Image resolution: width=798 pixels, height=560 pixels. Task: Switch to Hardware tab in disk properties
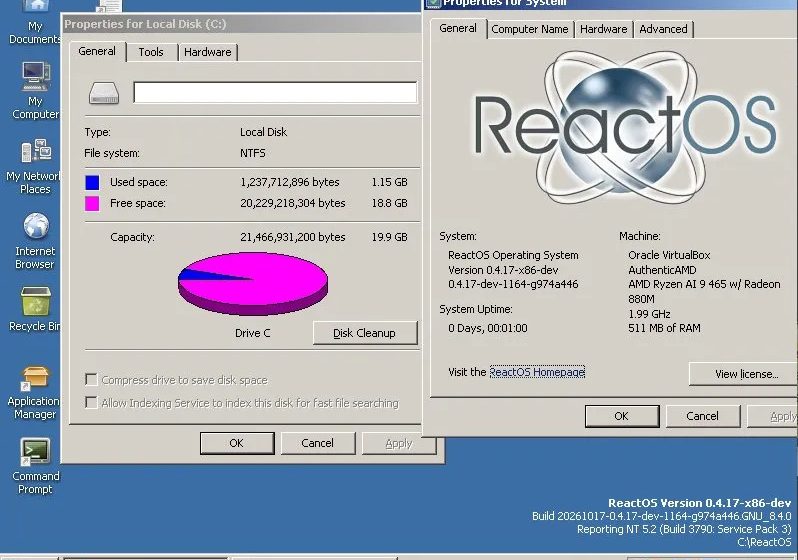[208, 52]
